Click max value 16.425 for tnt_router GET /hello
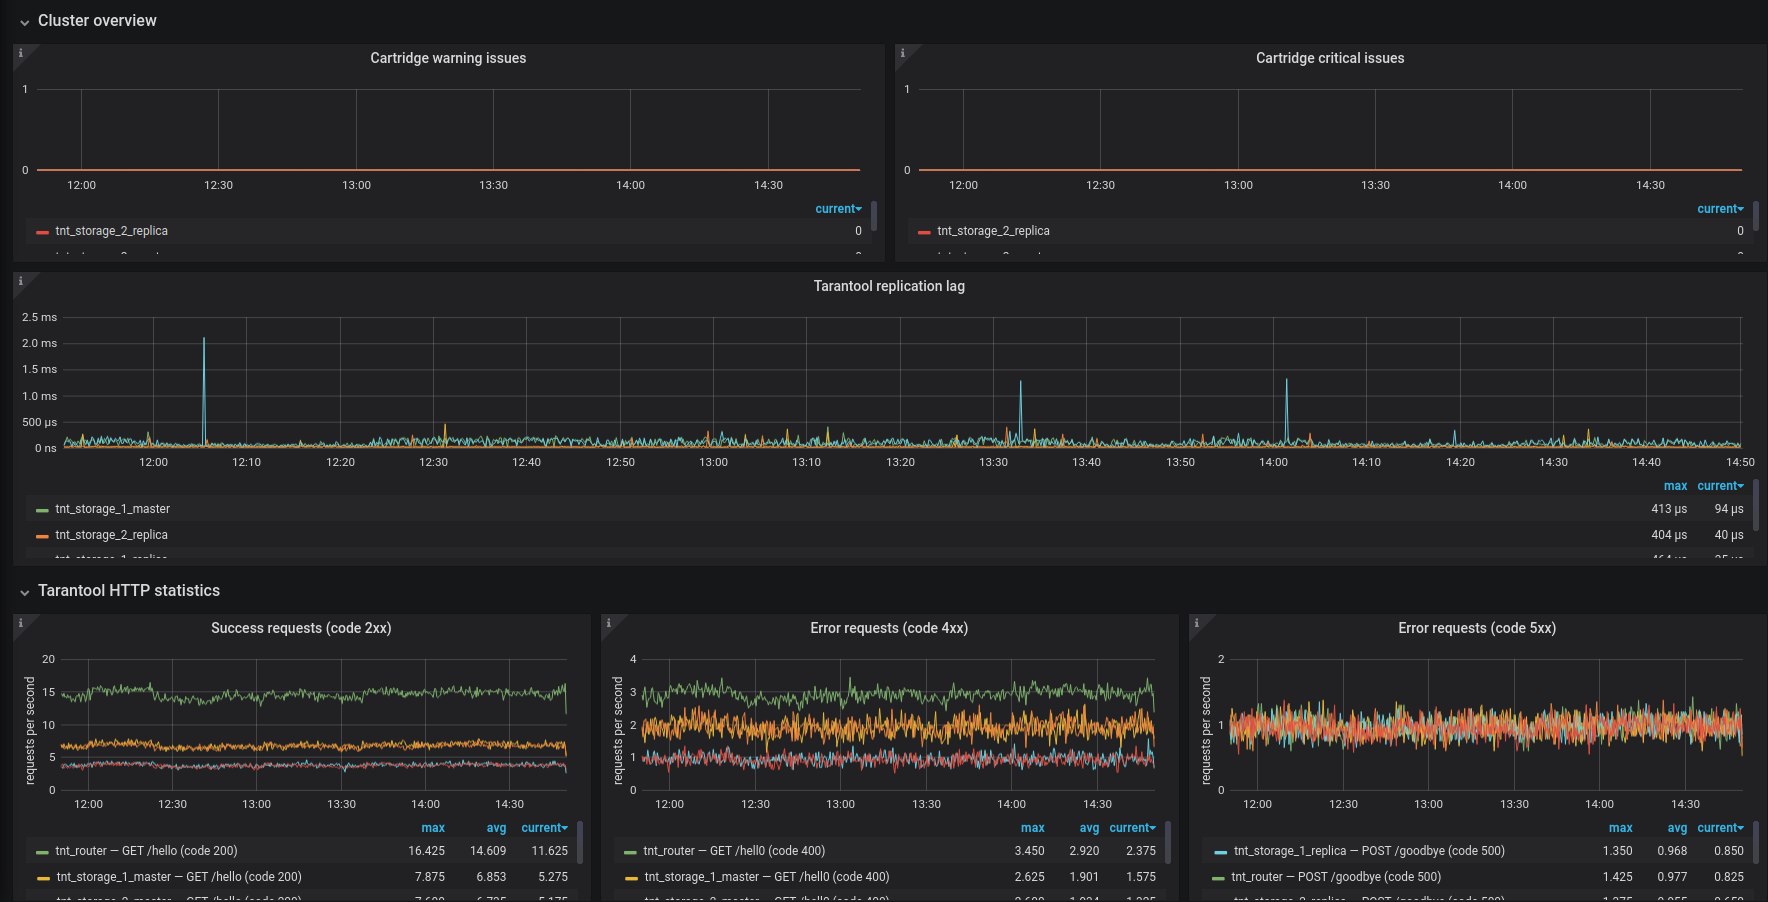Image resolution: width=1768 pixels, height=902 pixels. coord(426,851)
